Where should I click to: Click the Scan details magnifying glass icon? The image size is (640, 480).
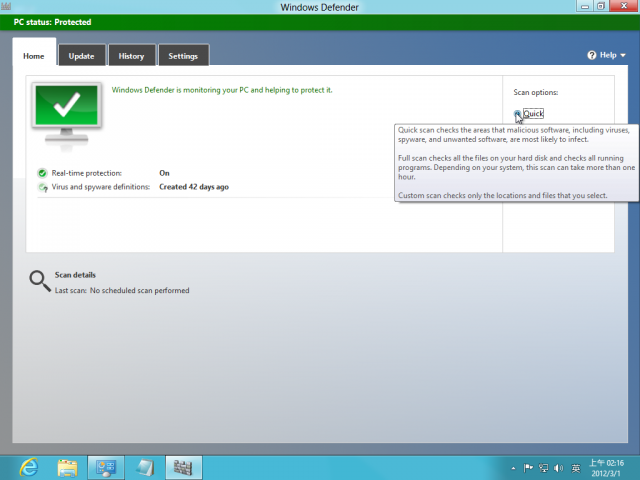coord(40,281)
